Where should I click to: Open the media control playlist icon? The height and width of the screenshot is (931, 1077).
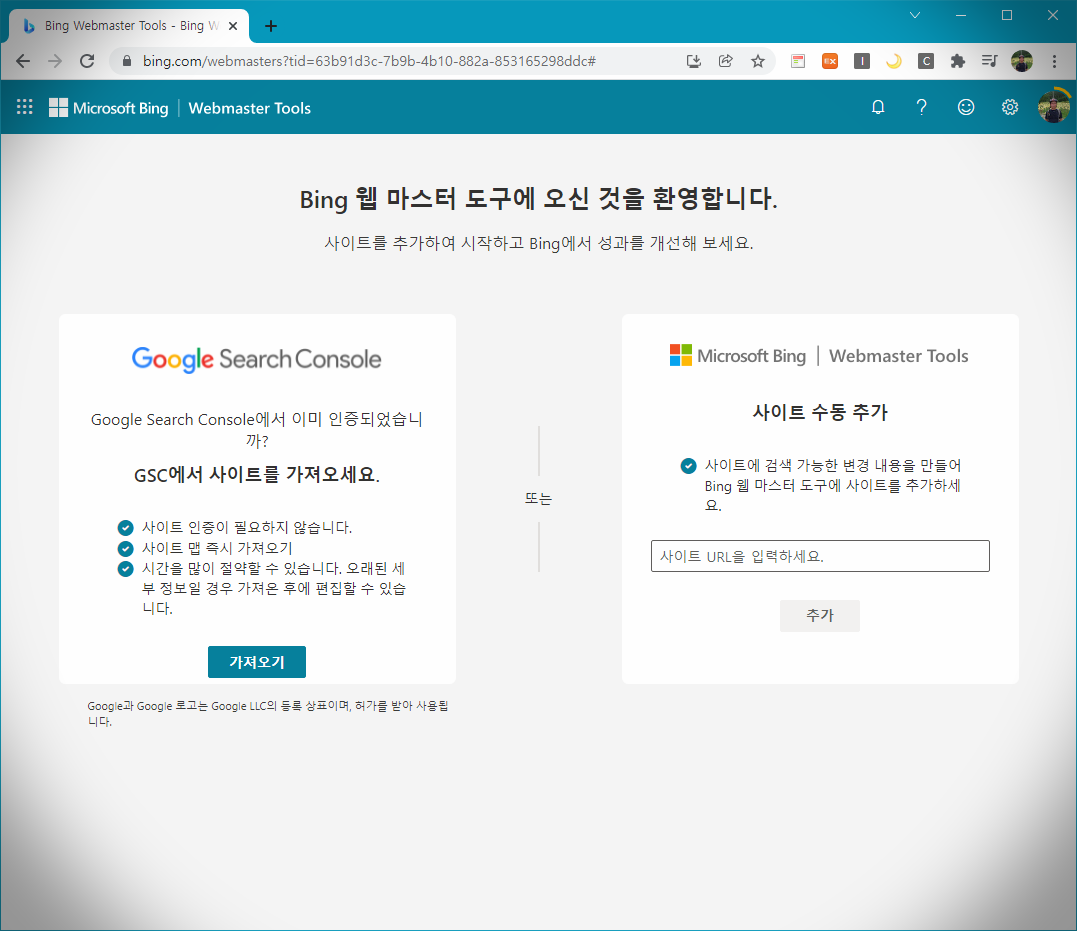click(989, 61)
